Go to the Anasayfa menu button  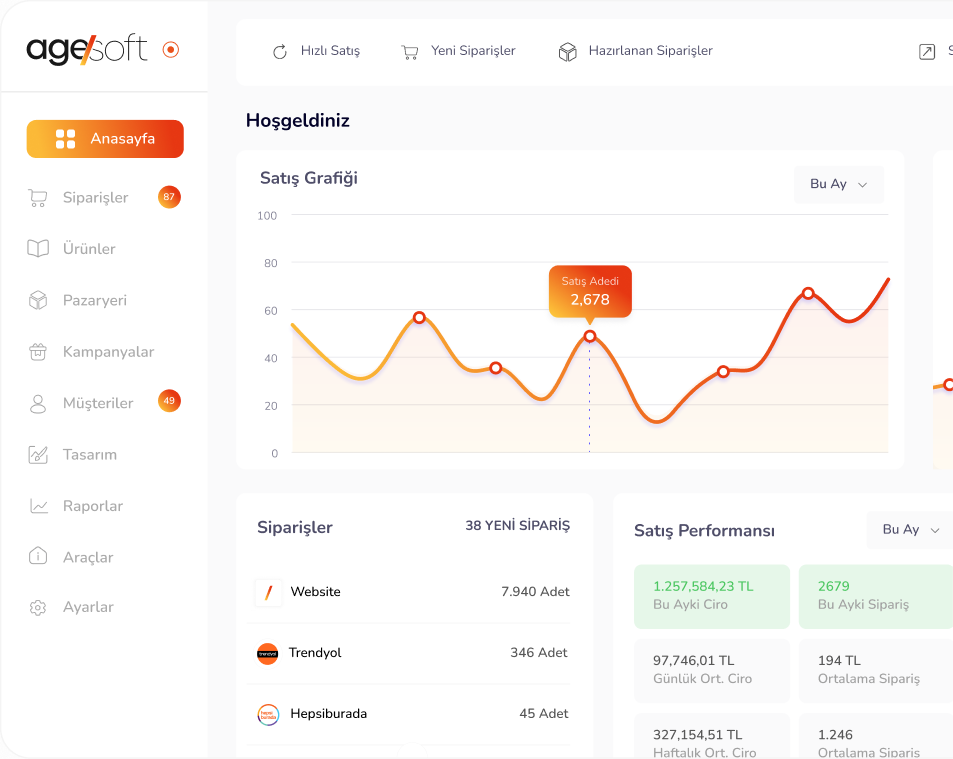point(105,139)
